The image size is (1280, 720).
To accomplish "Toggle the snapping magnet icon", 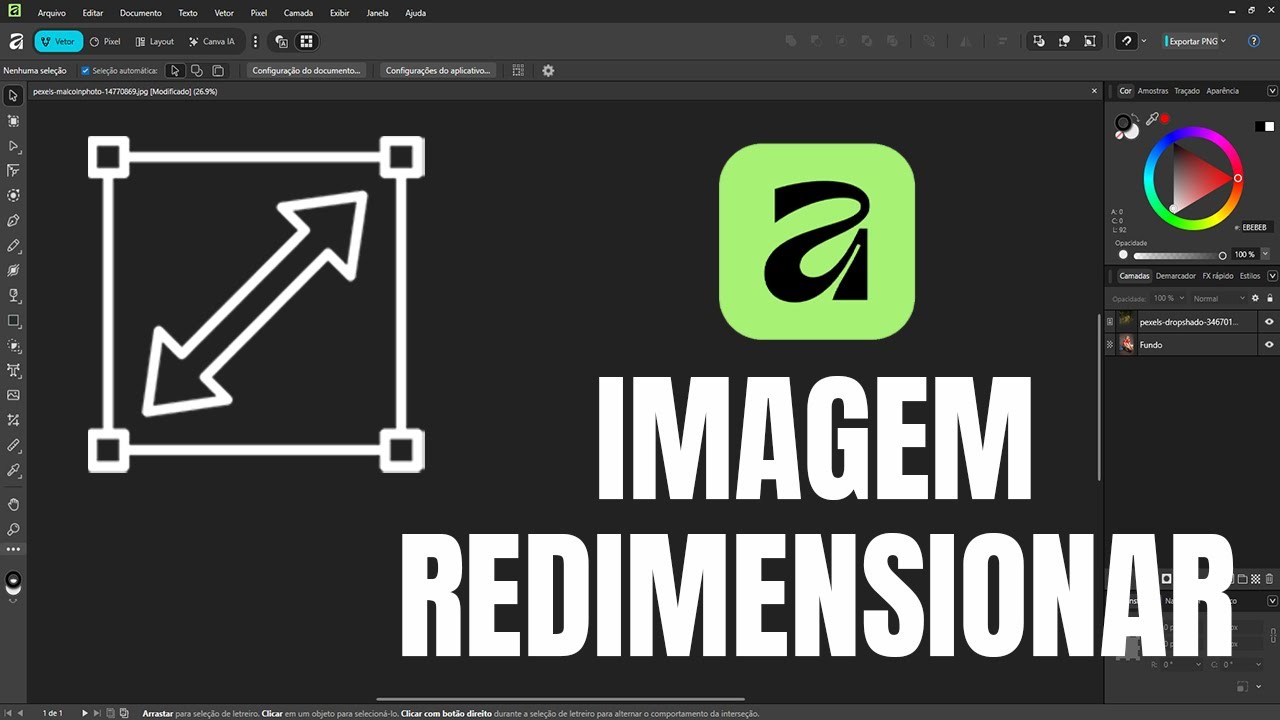I will [1127, 41].
